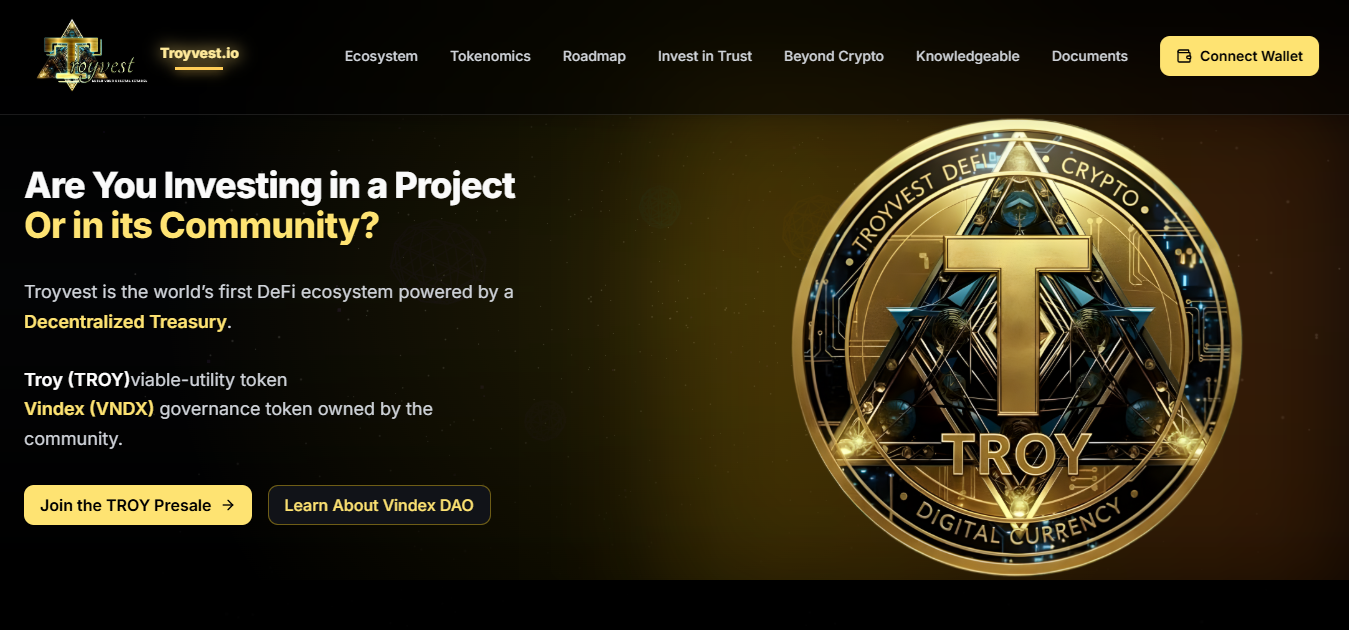
Task: Click the Connect Wallet button
Action: 1239,56
